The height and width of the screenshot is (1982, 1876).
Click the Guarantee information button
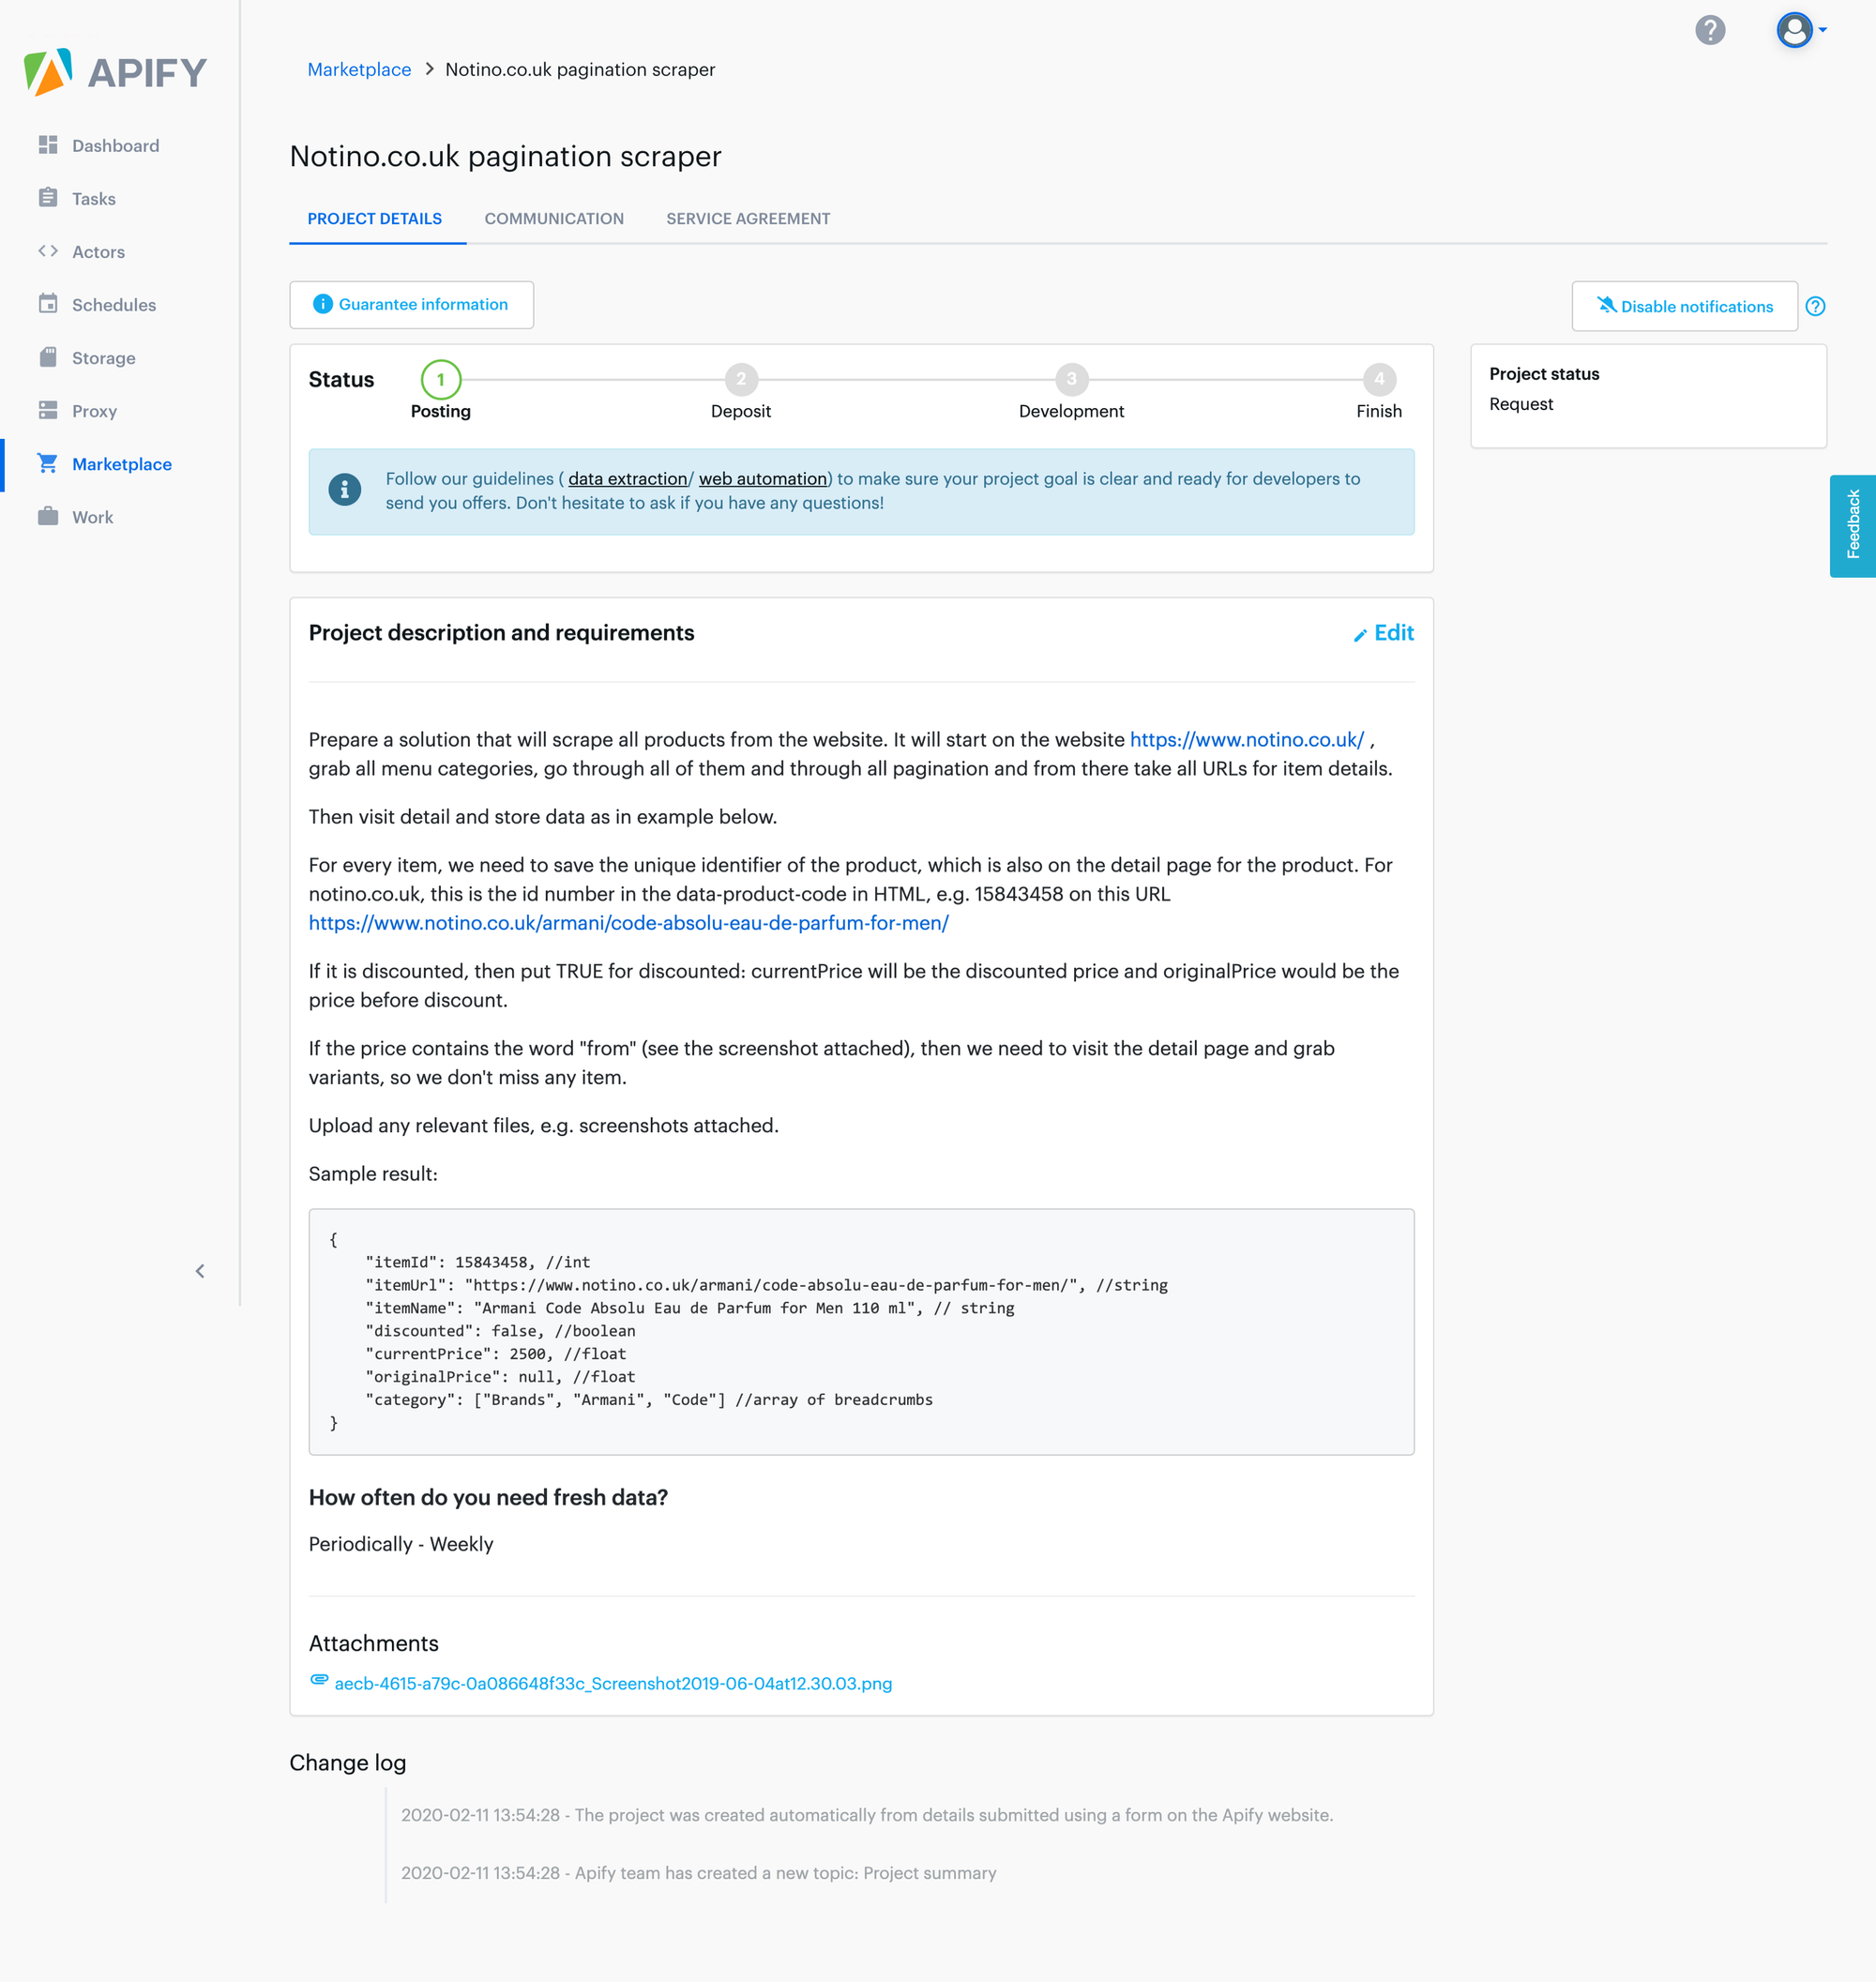(x=411, y=304)
